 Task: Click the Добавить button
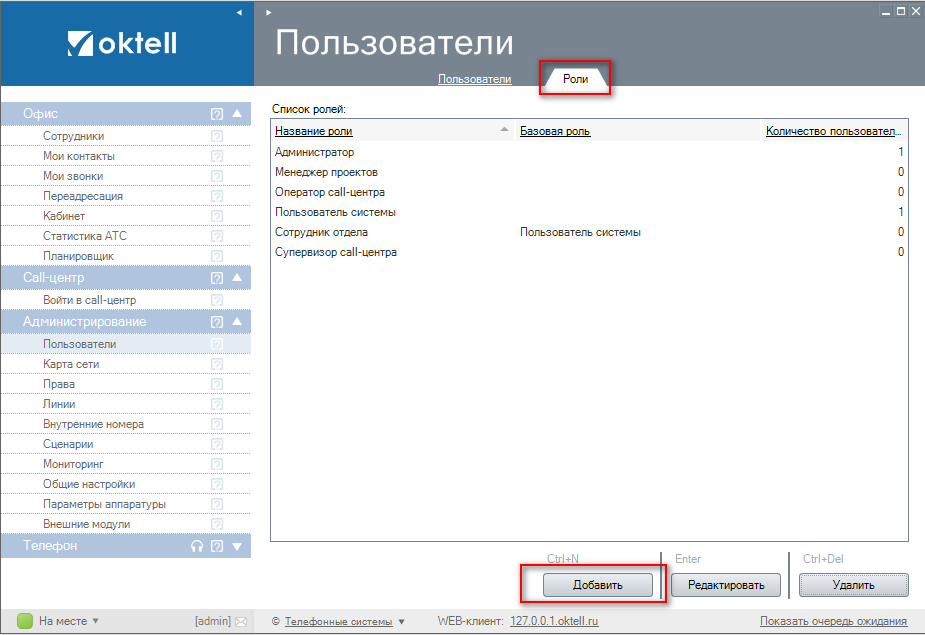[597, 585]
